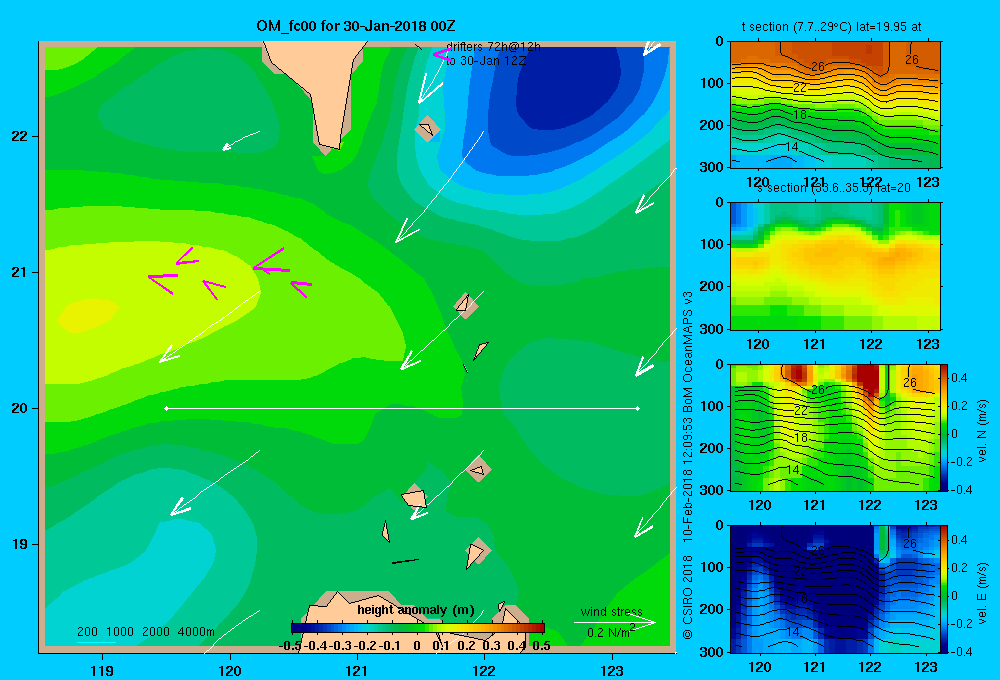Click the 14 contour label in t section
The width and height of the screenshot is (1000, 680).
pos(791,147)
